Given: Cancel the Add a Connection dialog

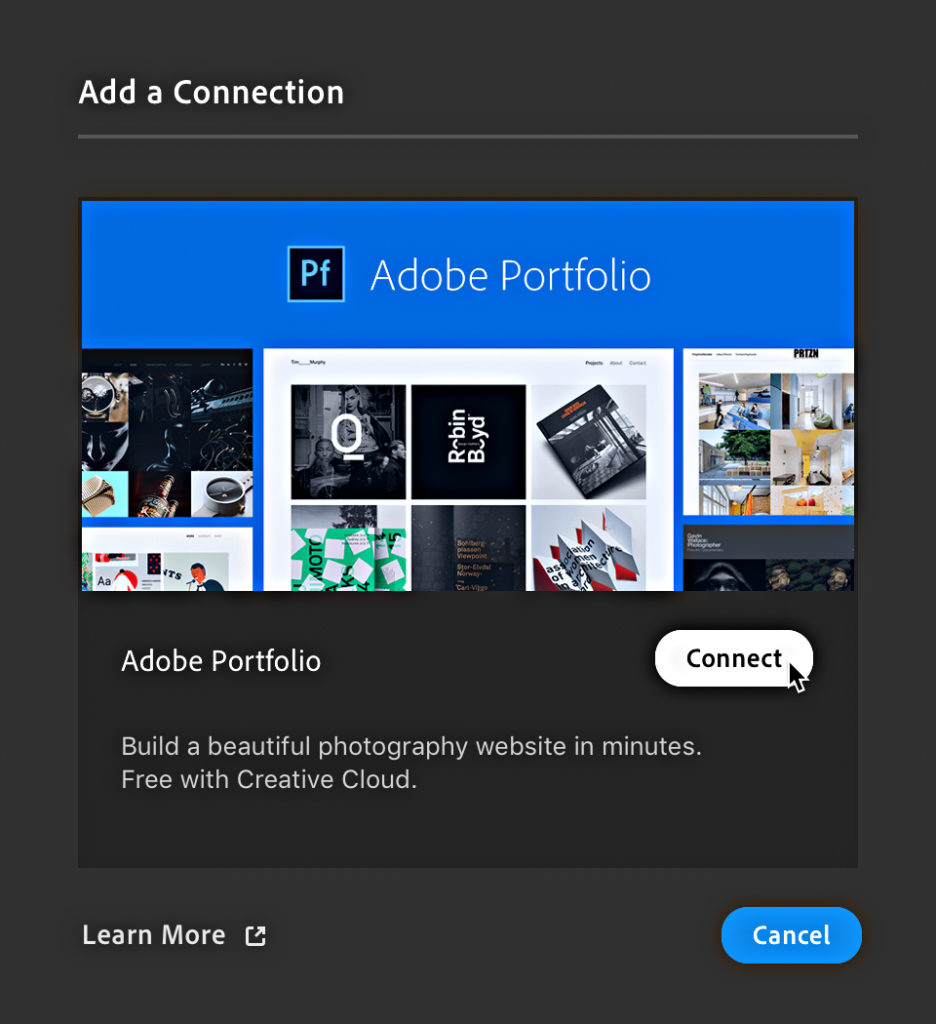Looking at the screenshot, I should tap(791, 935).
